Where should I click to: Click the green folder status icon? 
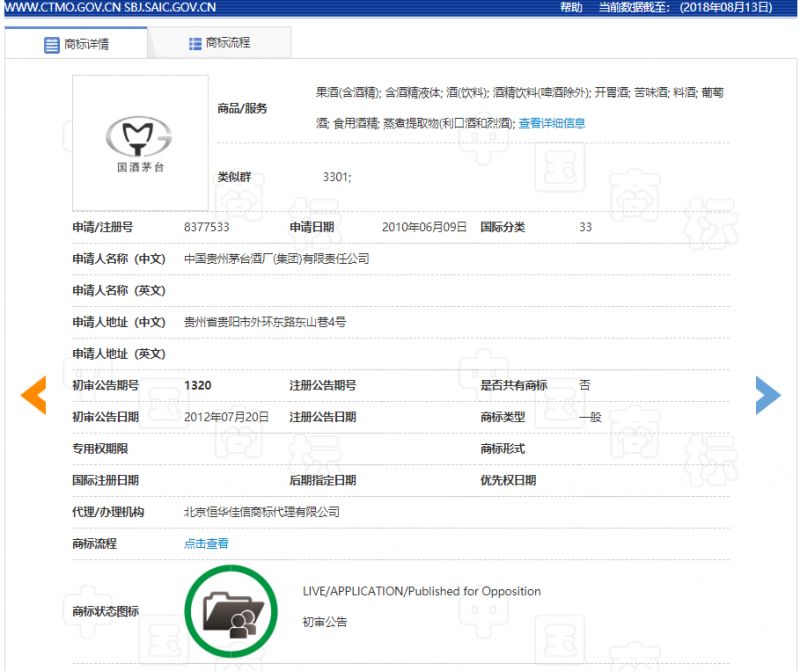(x=231, y=611)
